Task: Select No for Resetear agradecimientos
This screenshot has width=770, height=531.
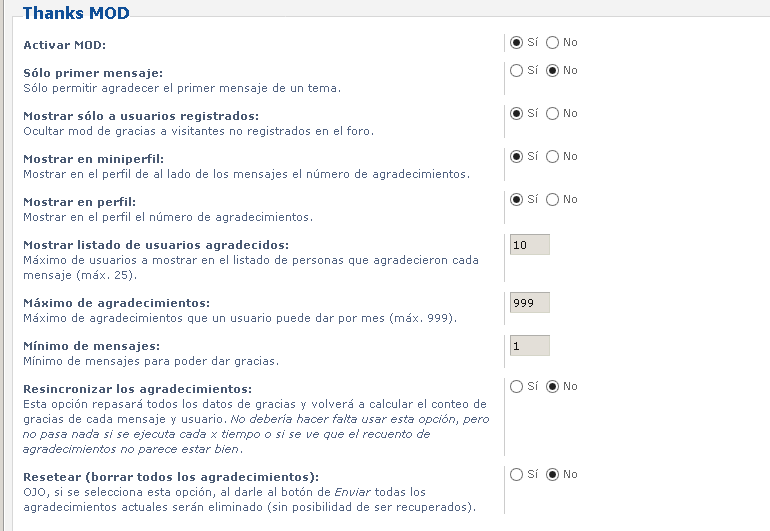Action: coord(552,475)
